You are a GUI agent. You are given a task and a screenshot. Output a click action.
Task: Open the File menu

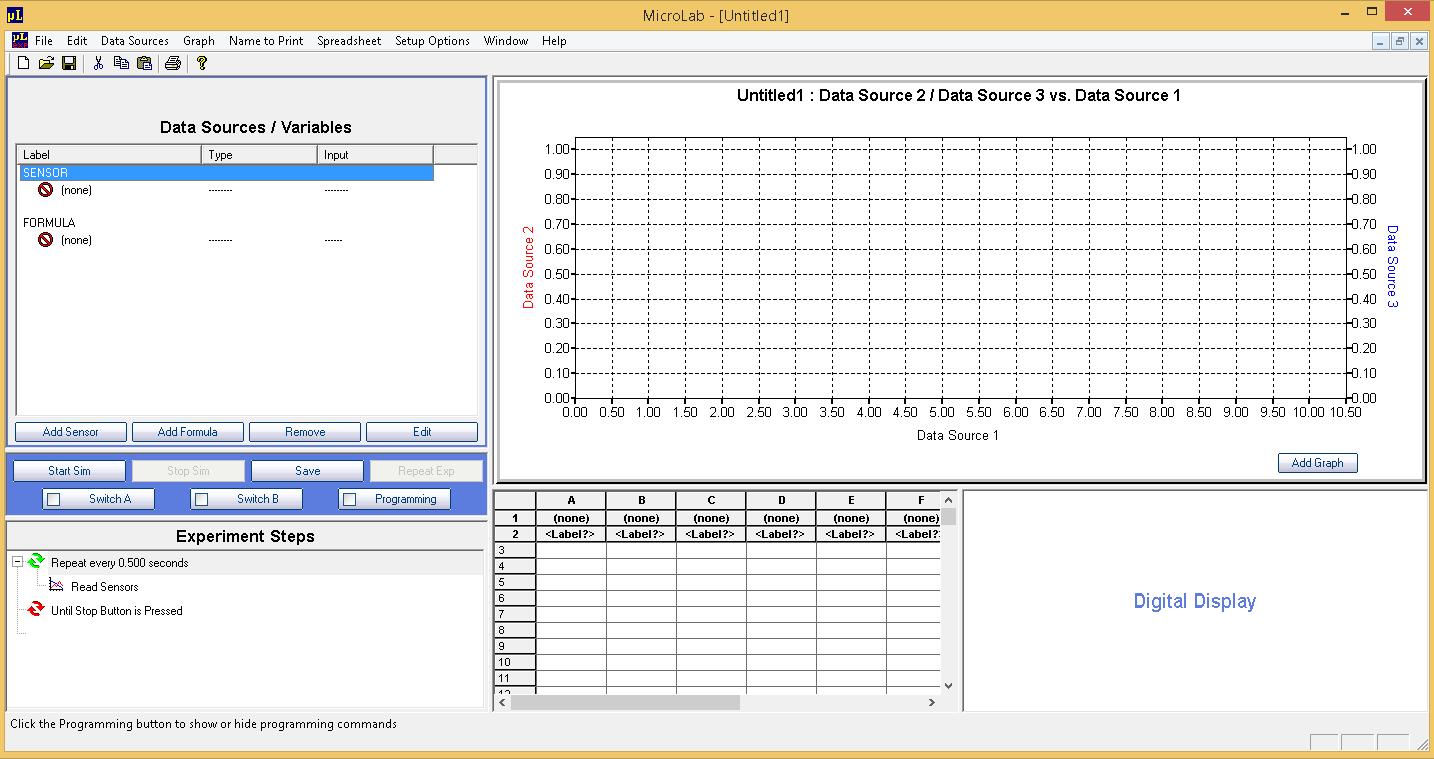point(44,41)
